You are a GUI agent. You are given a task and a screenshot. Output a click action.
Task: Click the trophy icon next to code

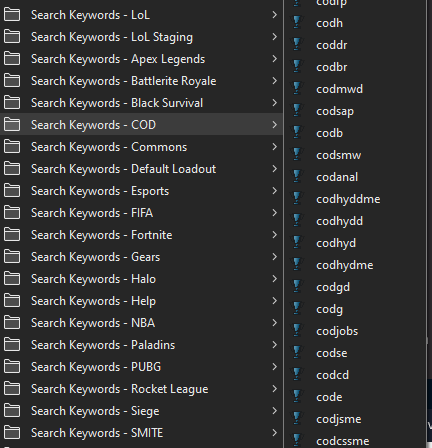(x=297, y=397)
